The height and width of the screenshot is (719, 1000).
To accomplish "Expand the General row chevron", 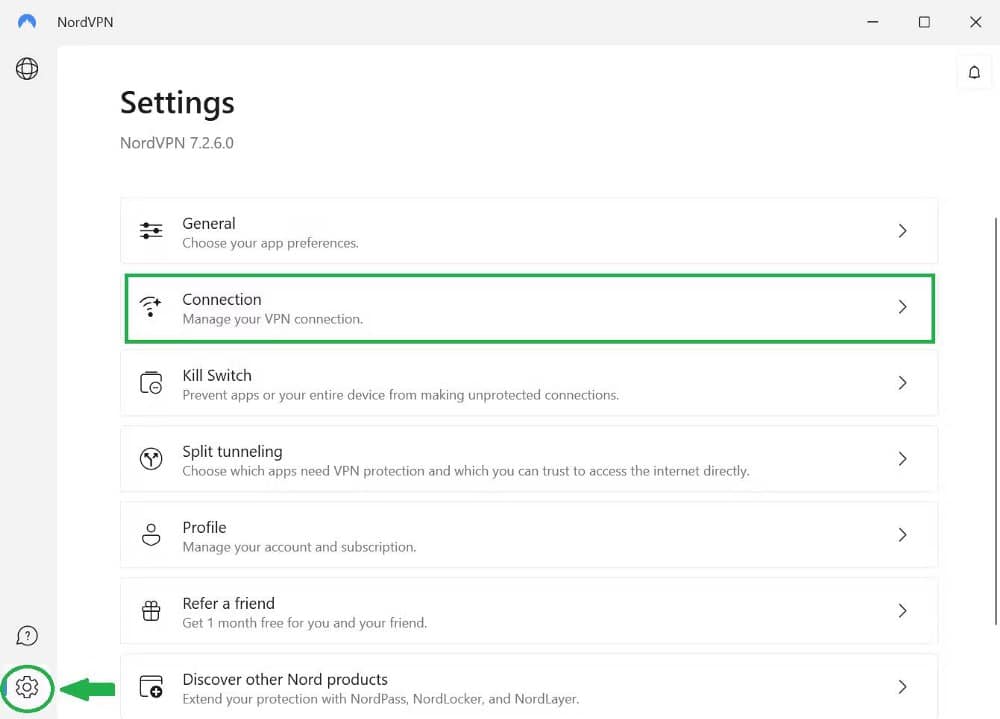I will pyautogui.click(x=902, y=231).
